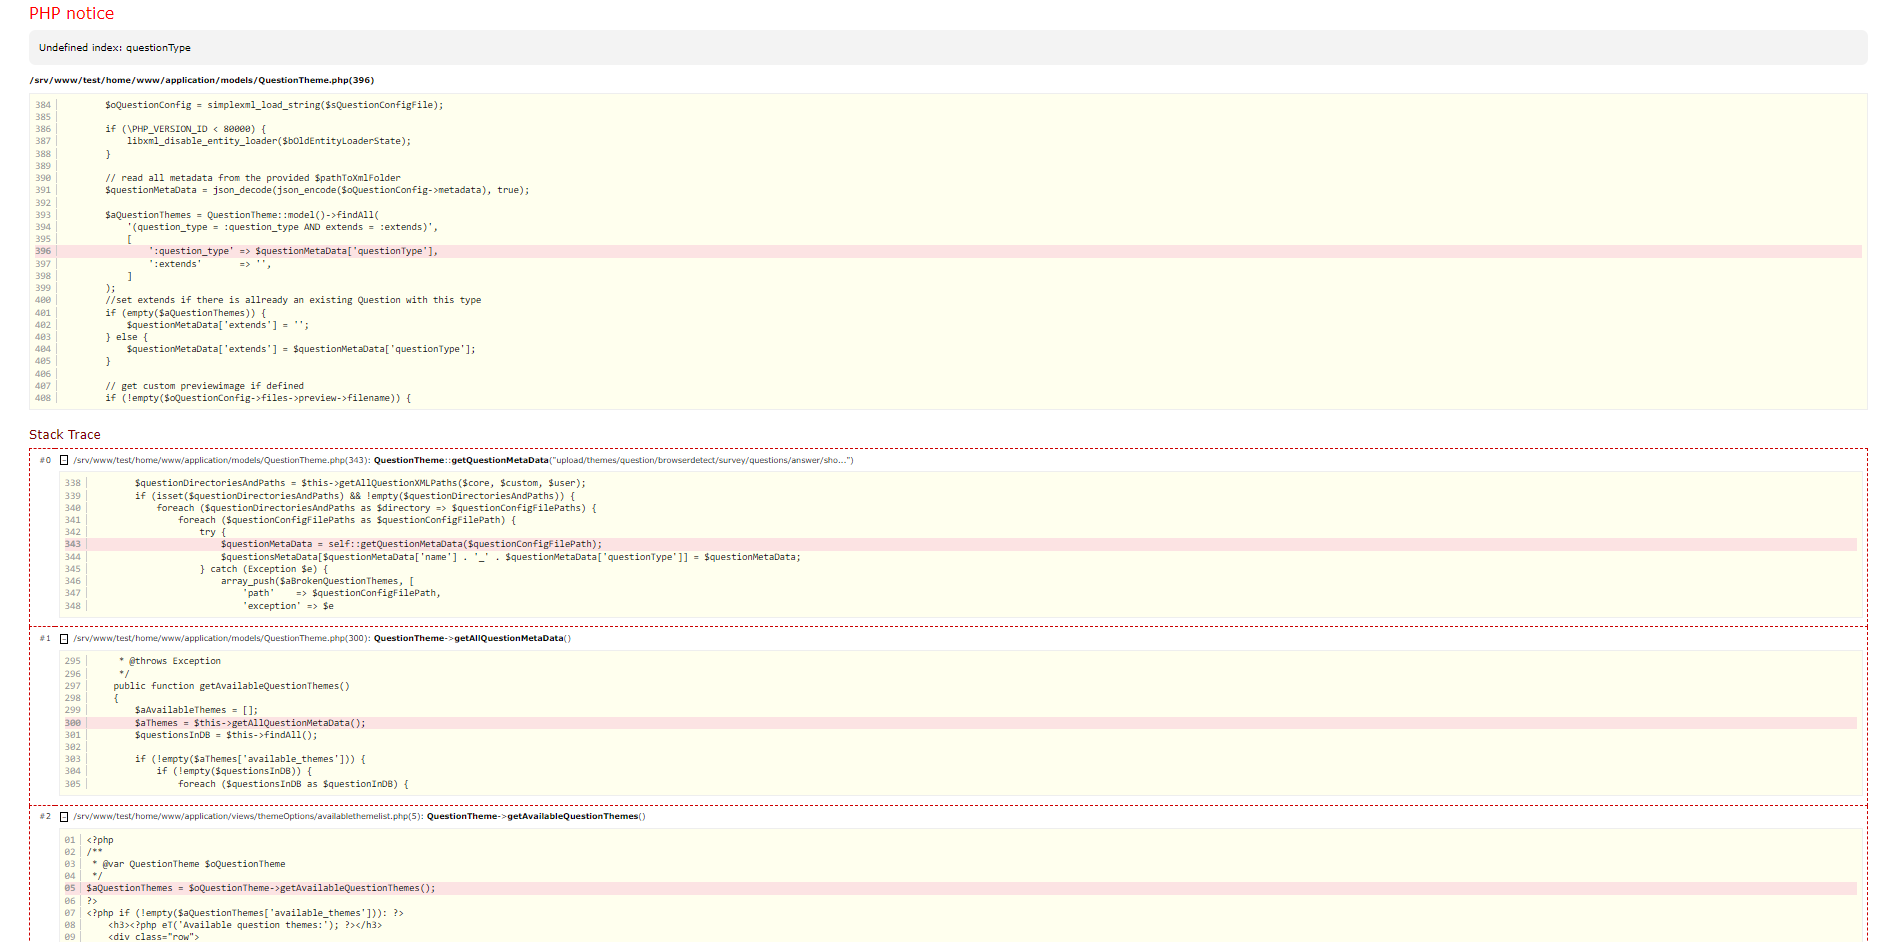Click highlighted line 05 in trace #2

[x=261, y=888]
